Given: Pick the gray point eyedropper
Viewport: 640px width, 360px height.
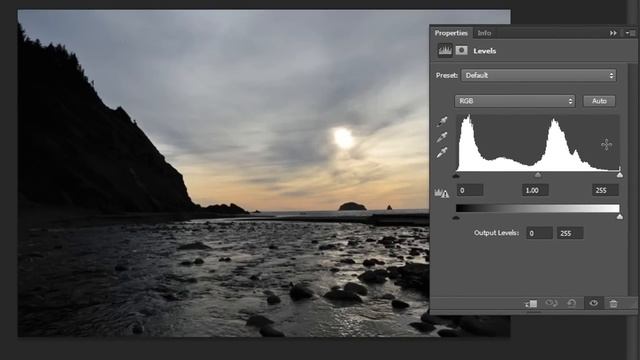Looking at the screenshot, I should (442, 137).
